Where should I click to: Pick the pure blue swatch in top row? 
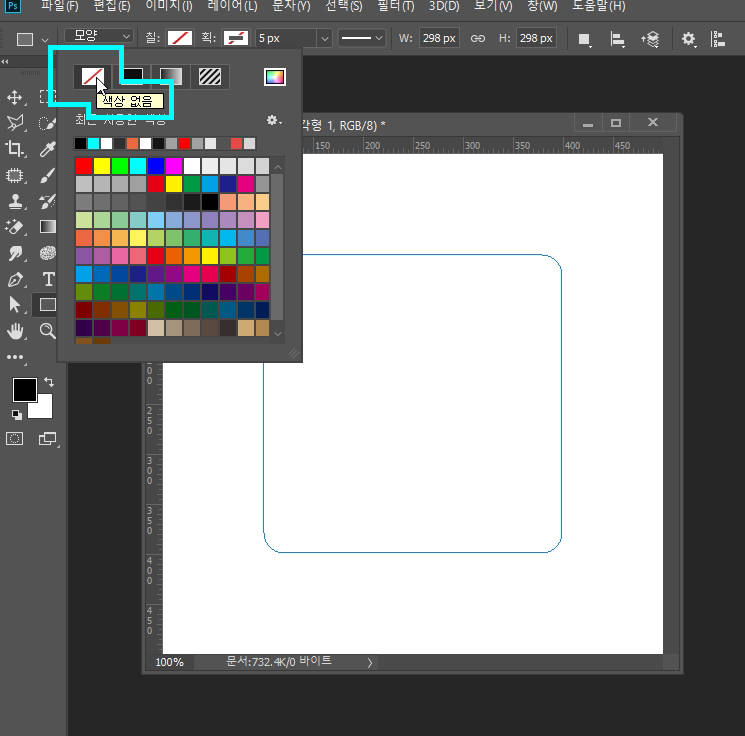point(156,166)
